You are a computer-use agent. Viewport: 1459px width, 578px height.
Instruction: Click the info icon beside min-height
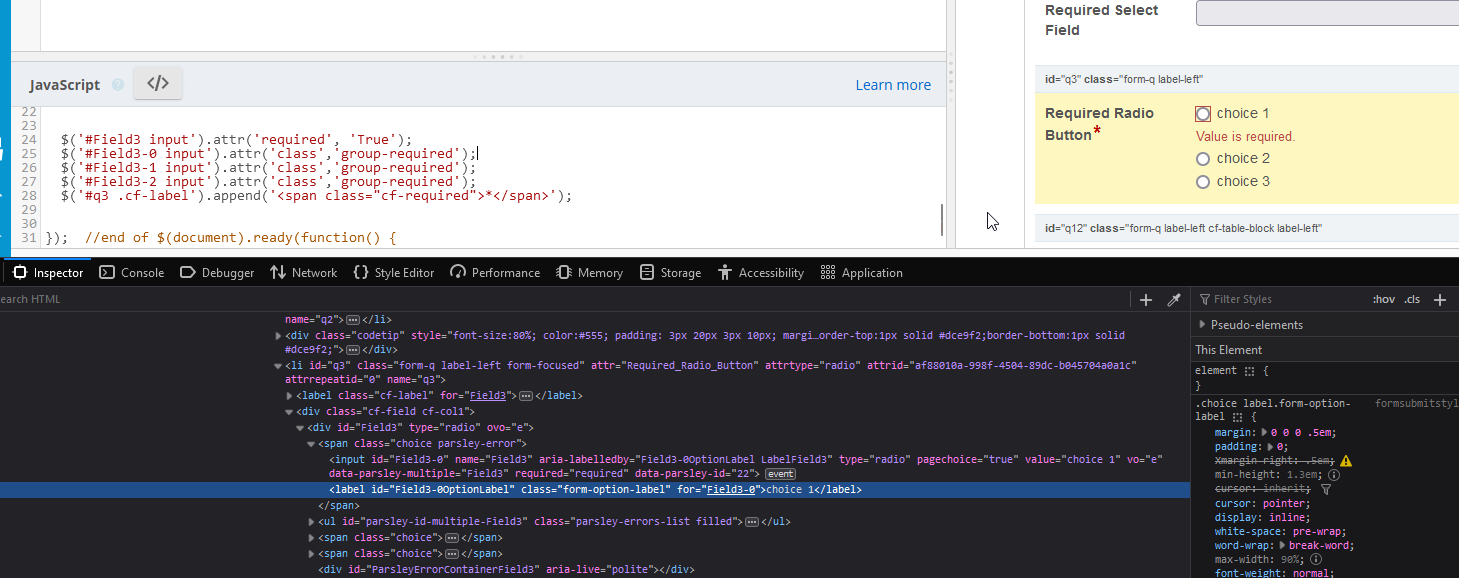tap(1334, 475)
